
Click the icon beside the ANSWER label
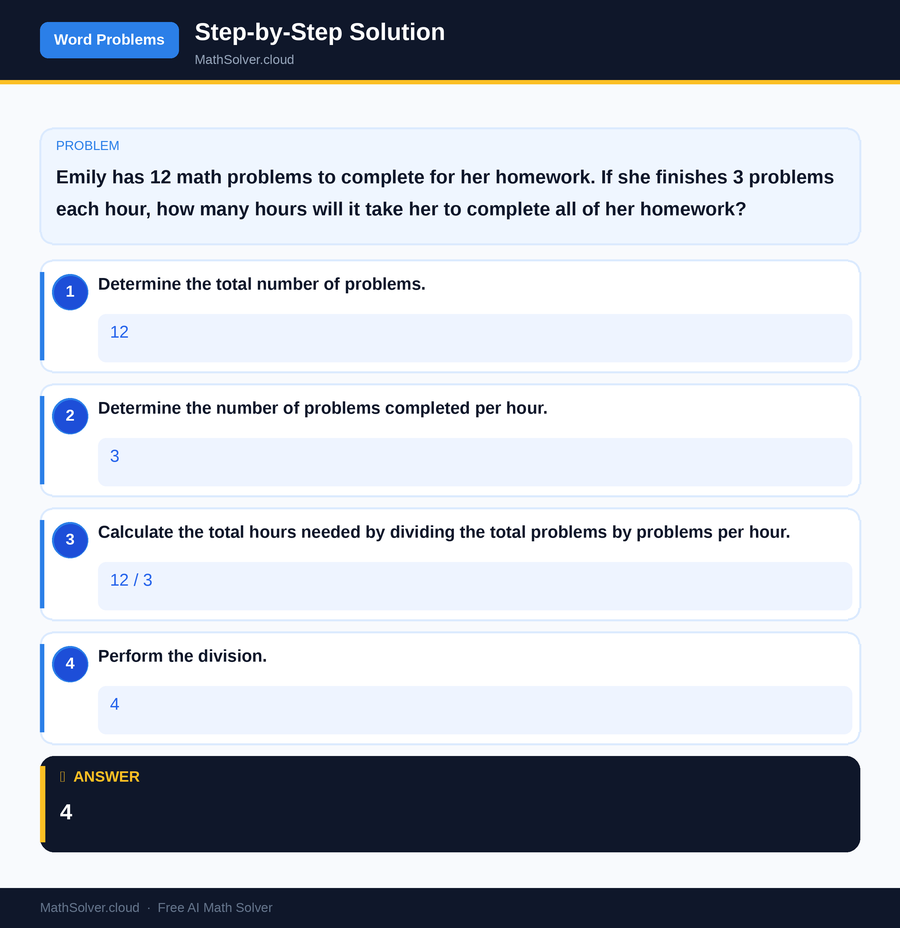(x=61, y=776)
